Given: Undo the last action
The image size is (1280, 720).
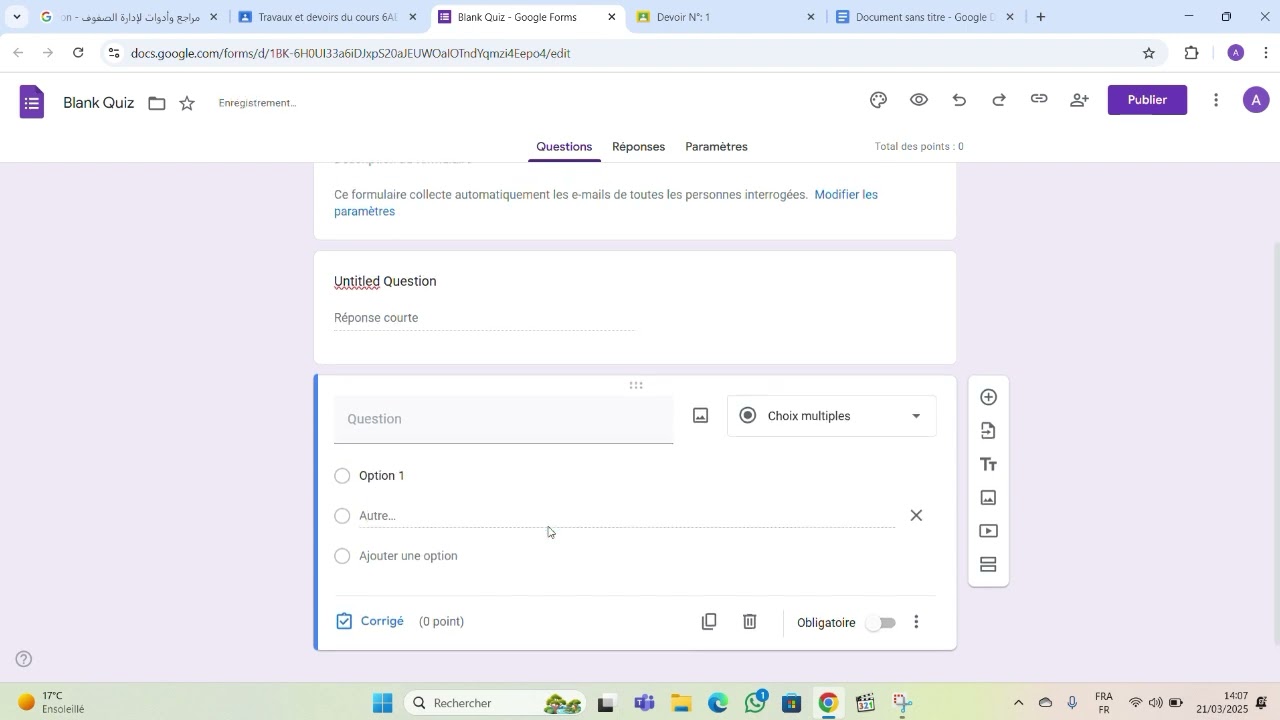Looking at the screenshot, I should pyautogui.click(x=959, y=100).
